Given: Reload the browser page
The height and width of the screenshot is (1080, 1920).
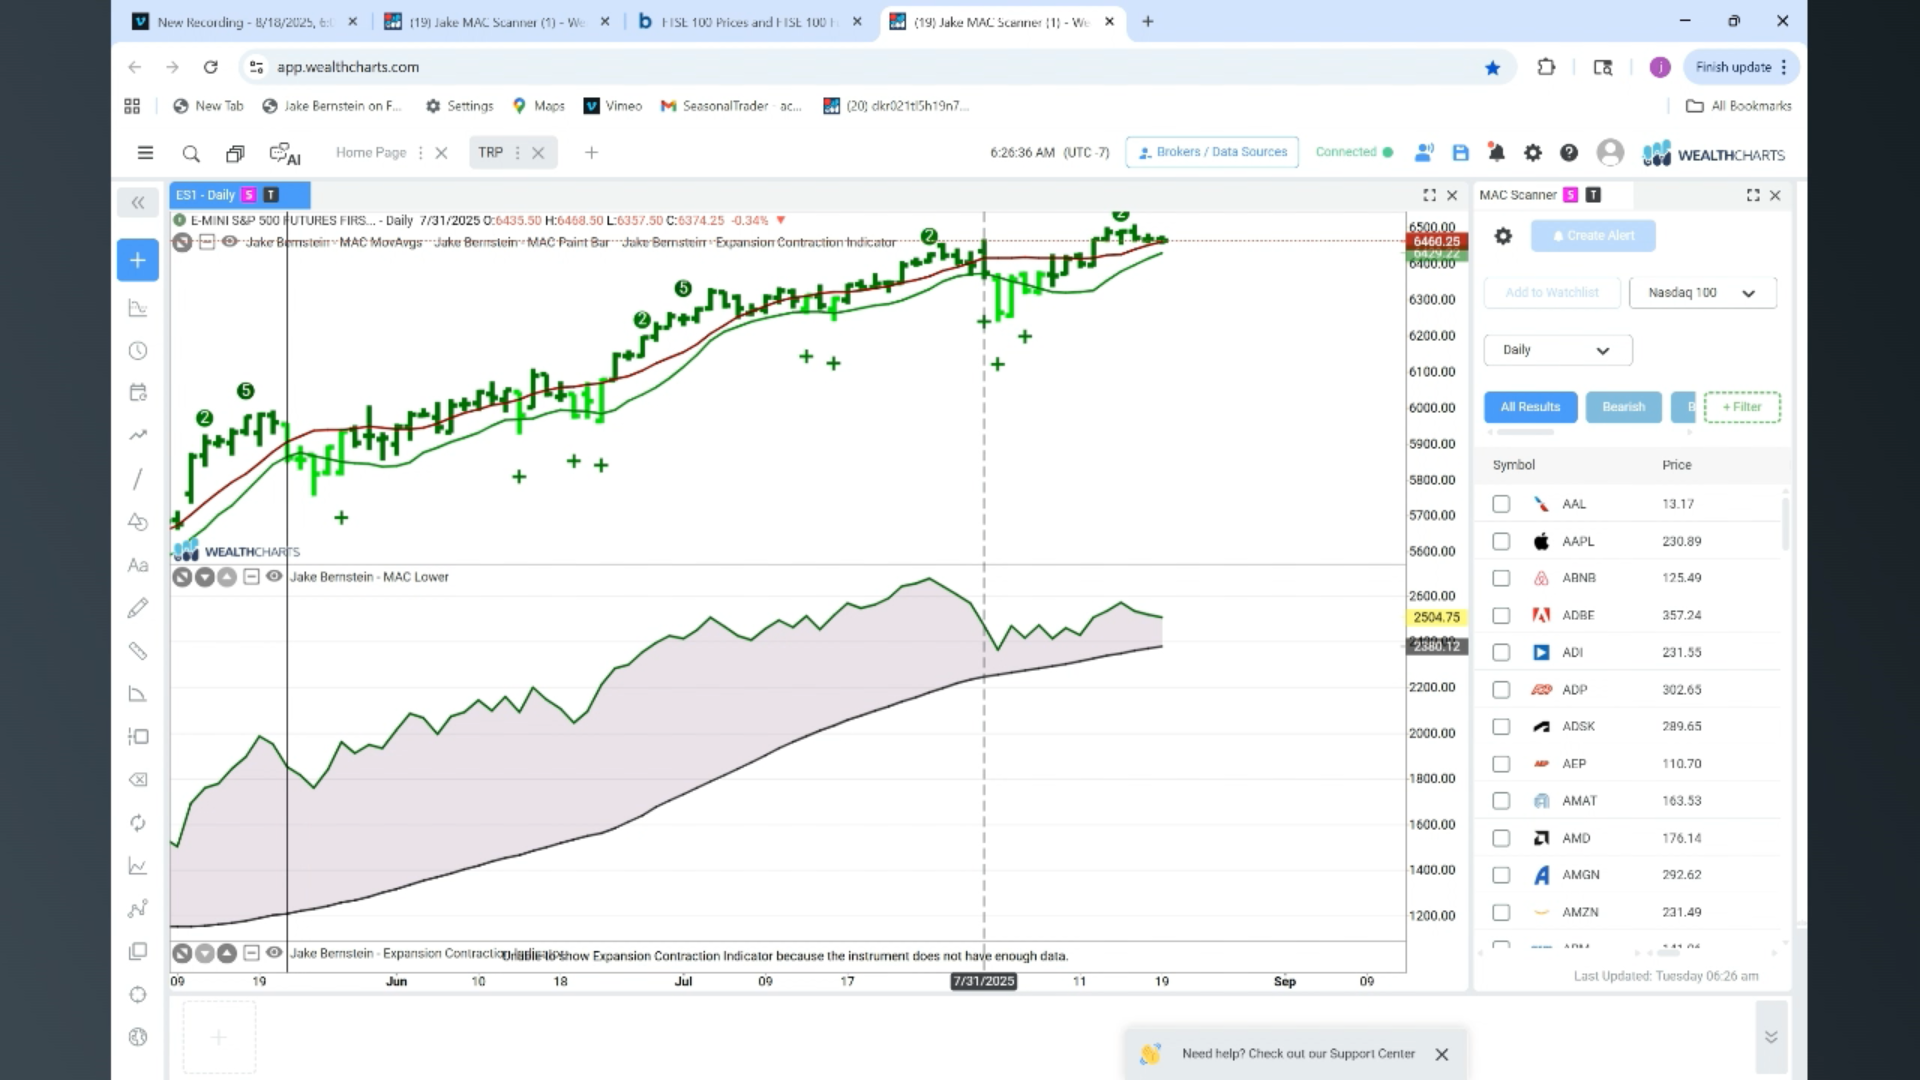Looking at the screenshot, I should click(x=210, y=67).
